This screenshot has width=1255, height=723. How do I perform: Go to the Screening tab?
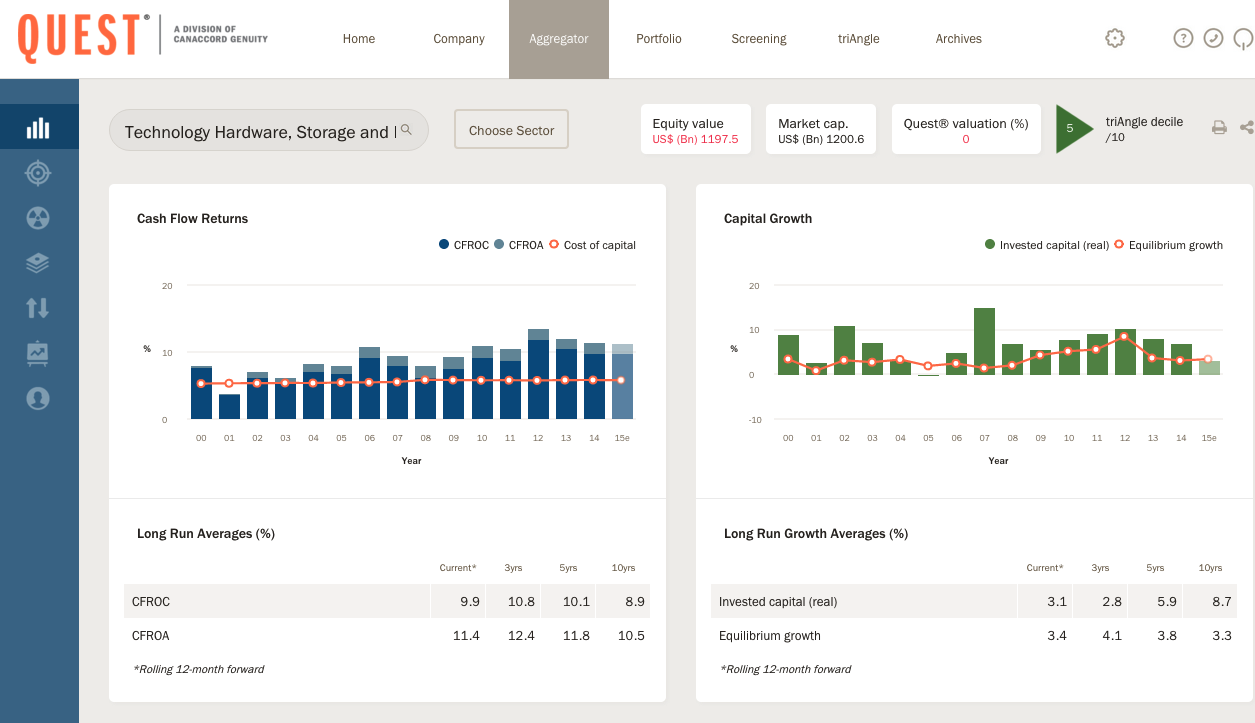click(758, 39)
